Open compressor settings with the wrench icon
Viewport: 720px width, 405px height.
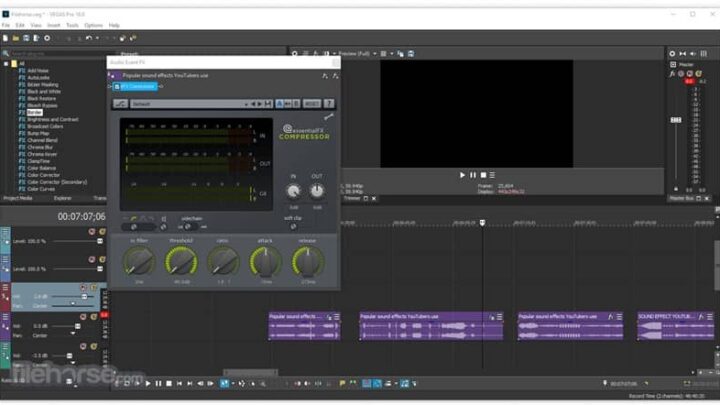[x=329, y=117]
